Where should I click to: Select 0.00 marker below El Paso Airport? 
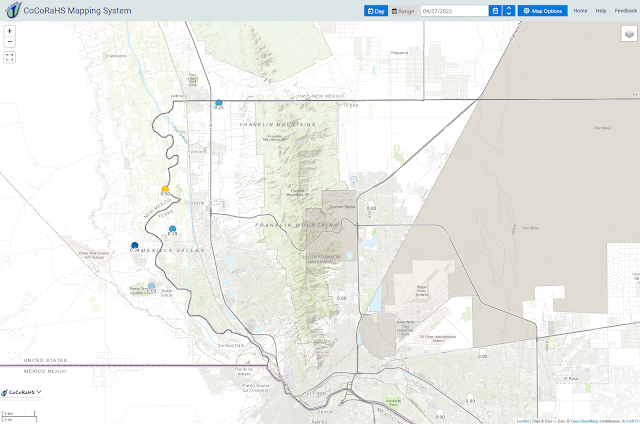click(482, 352)
